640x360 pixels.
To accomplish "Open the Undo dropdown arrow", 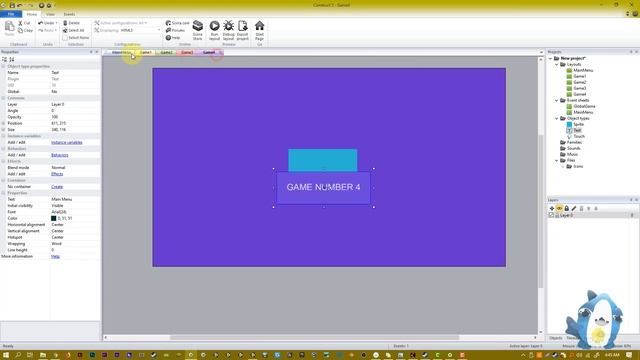I will coord(56,23).
